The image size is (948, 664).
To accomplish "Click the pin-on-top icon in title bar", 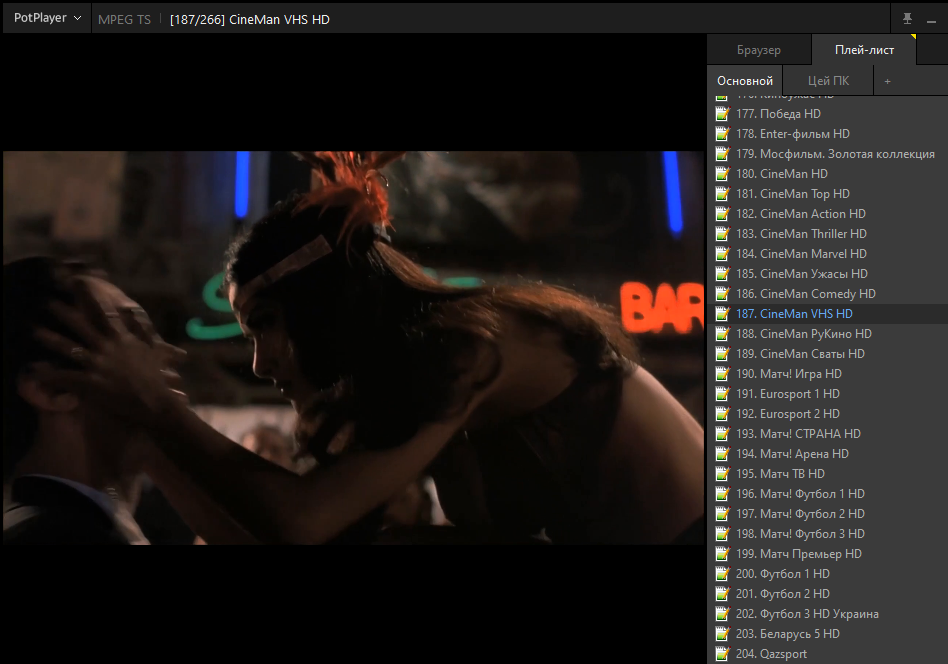I will [907, 19].
